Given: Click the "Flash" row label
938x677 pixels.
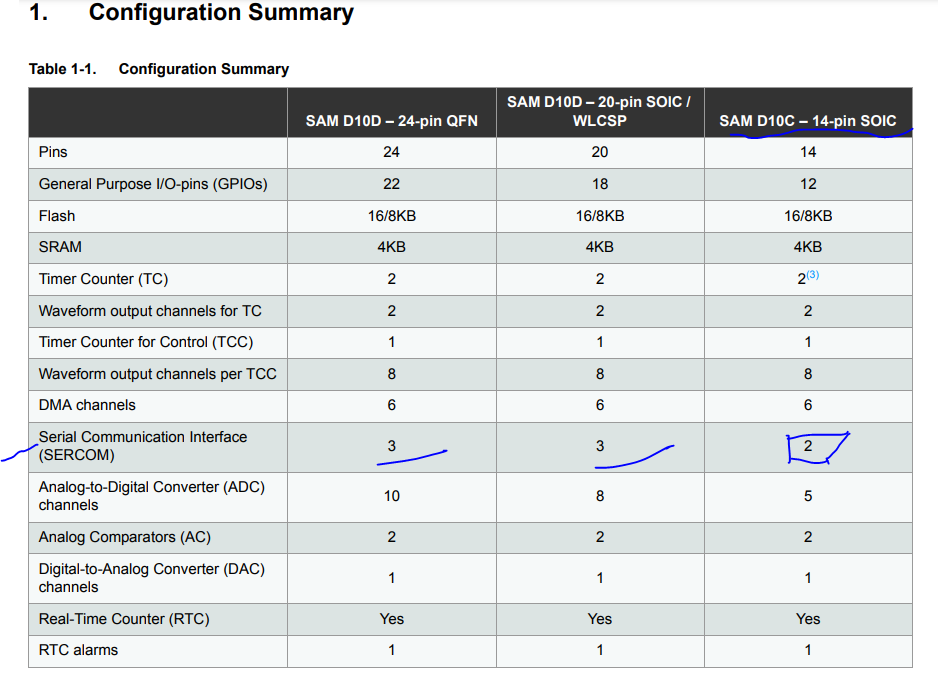Looking at the screenshot, I should point(55,215).
